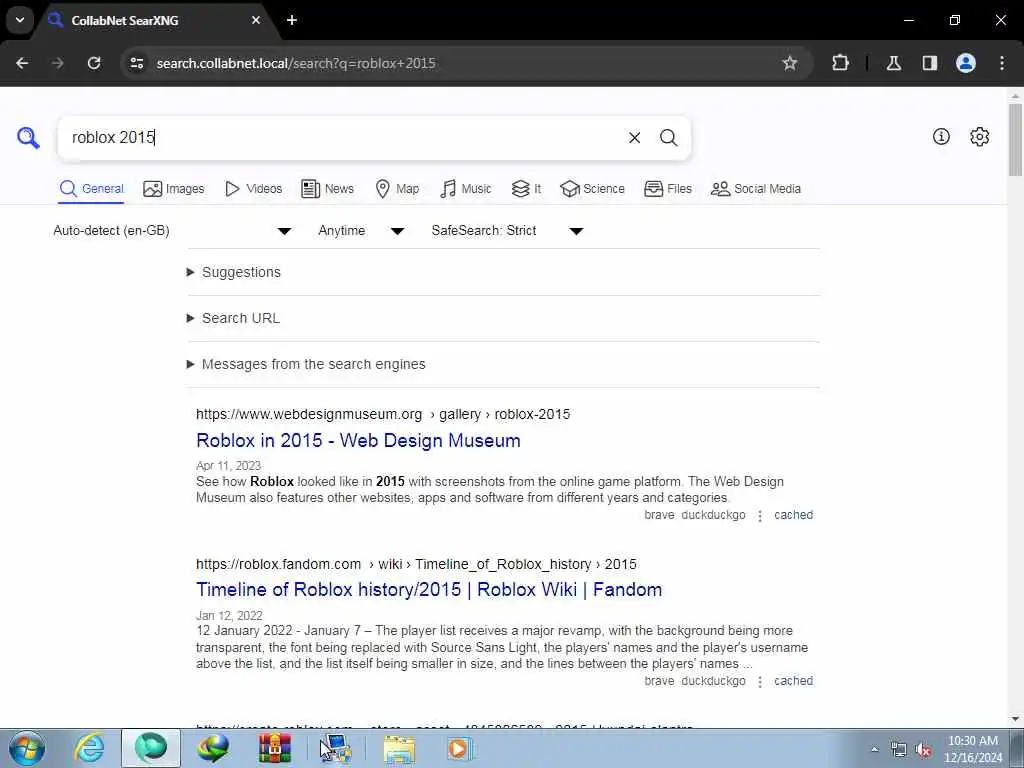Switch to the It category
This screenshot has width=1024, height=768.
(526, 189)
